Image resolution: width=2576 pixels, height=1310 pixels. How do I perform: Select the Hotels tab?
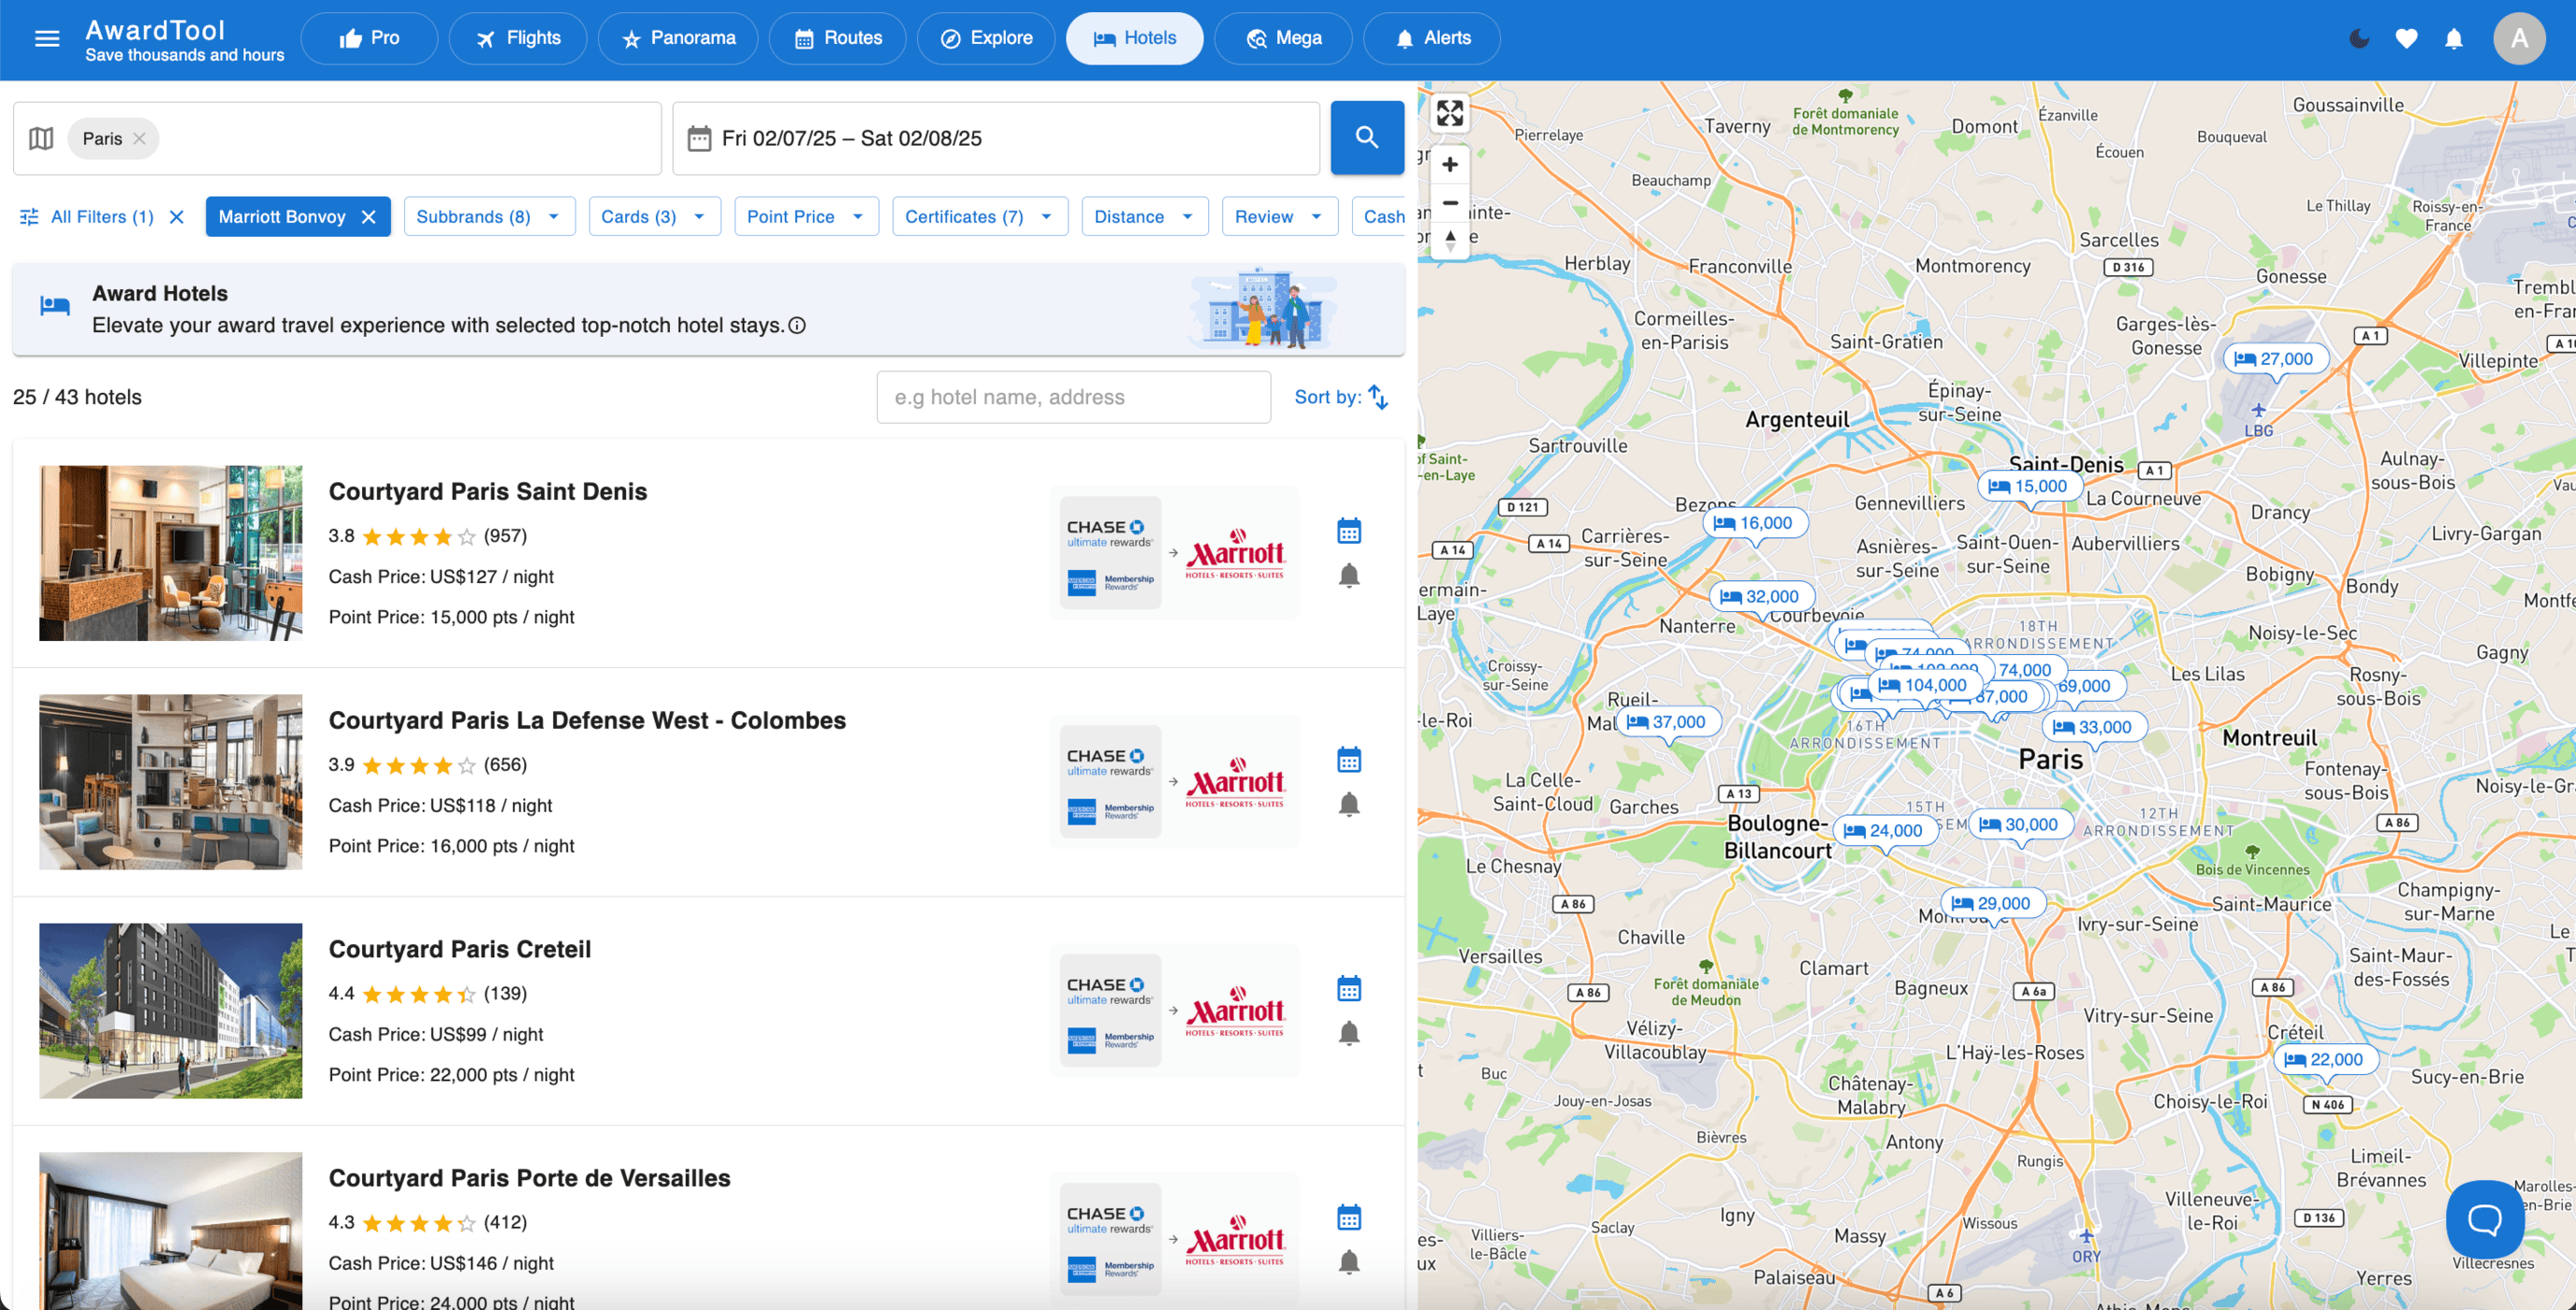(x=1134, y=38)
